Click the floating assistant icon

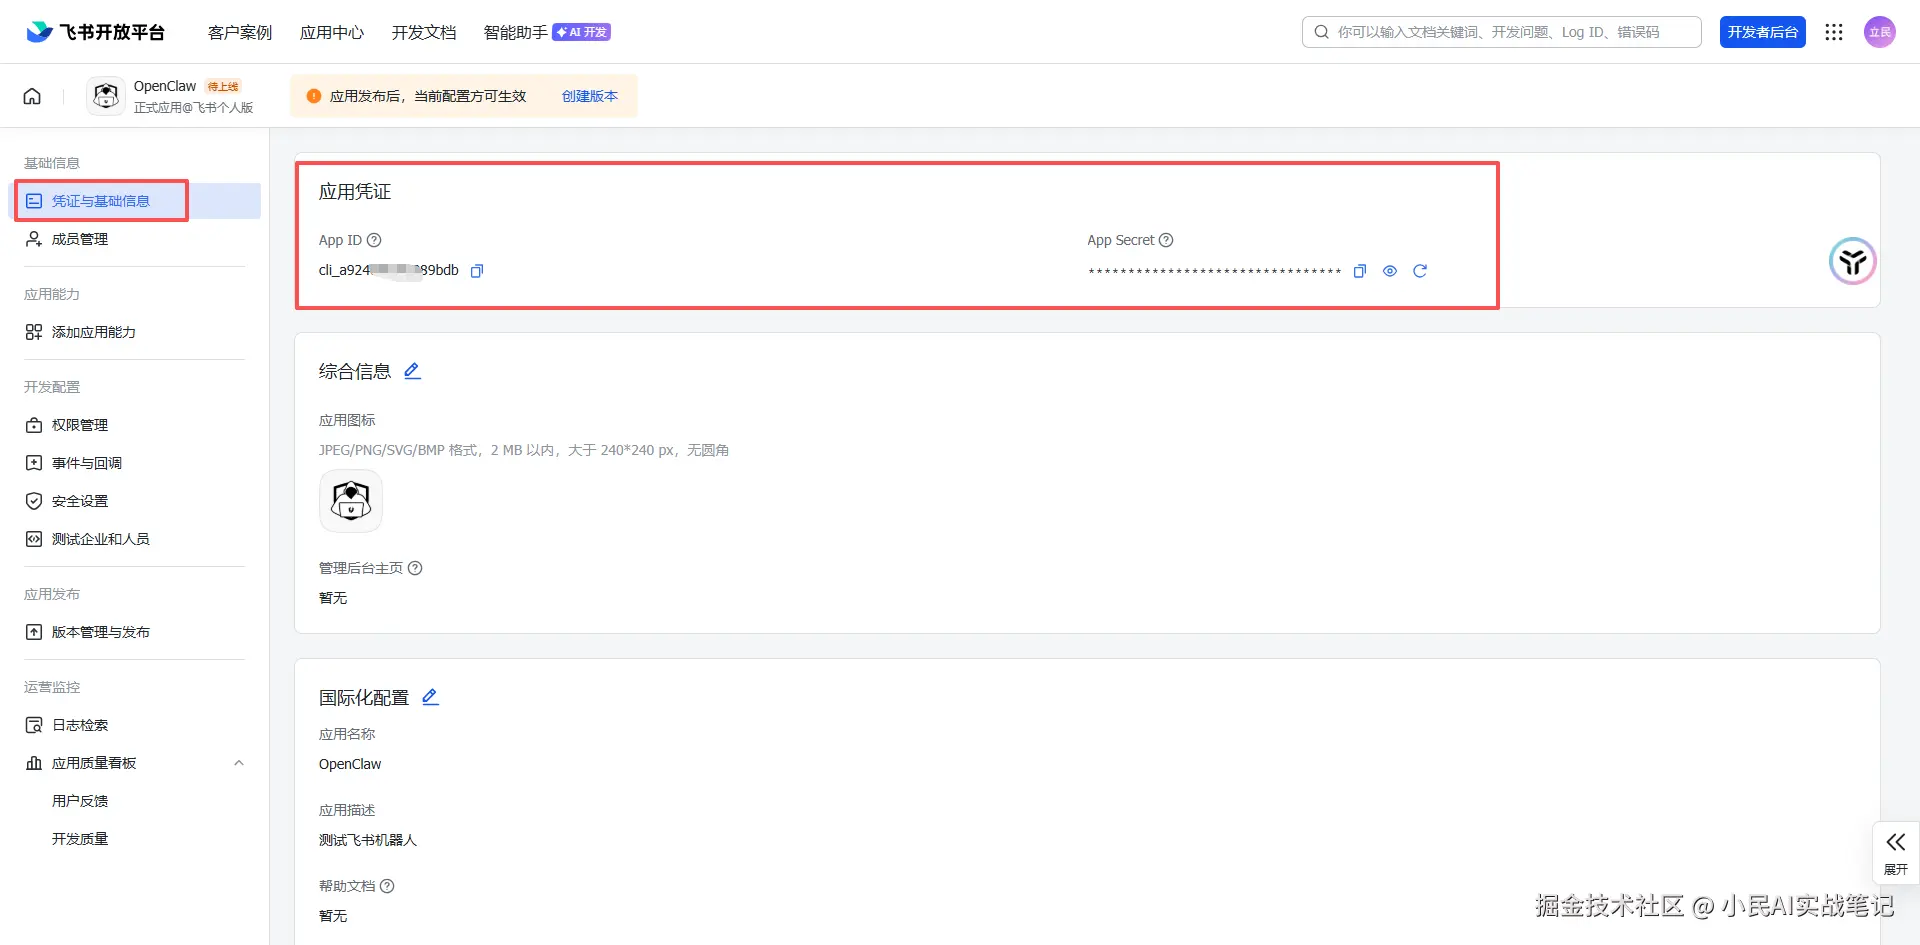coord(1852,261)
